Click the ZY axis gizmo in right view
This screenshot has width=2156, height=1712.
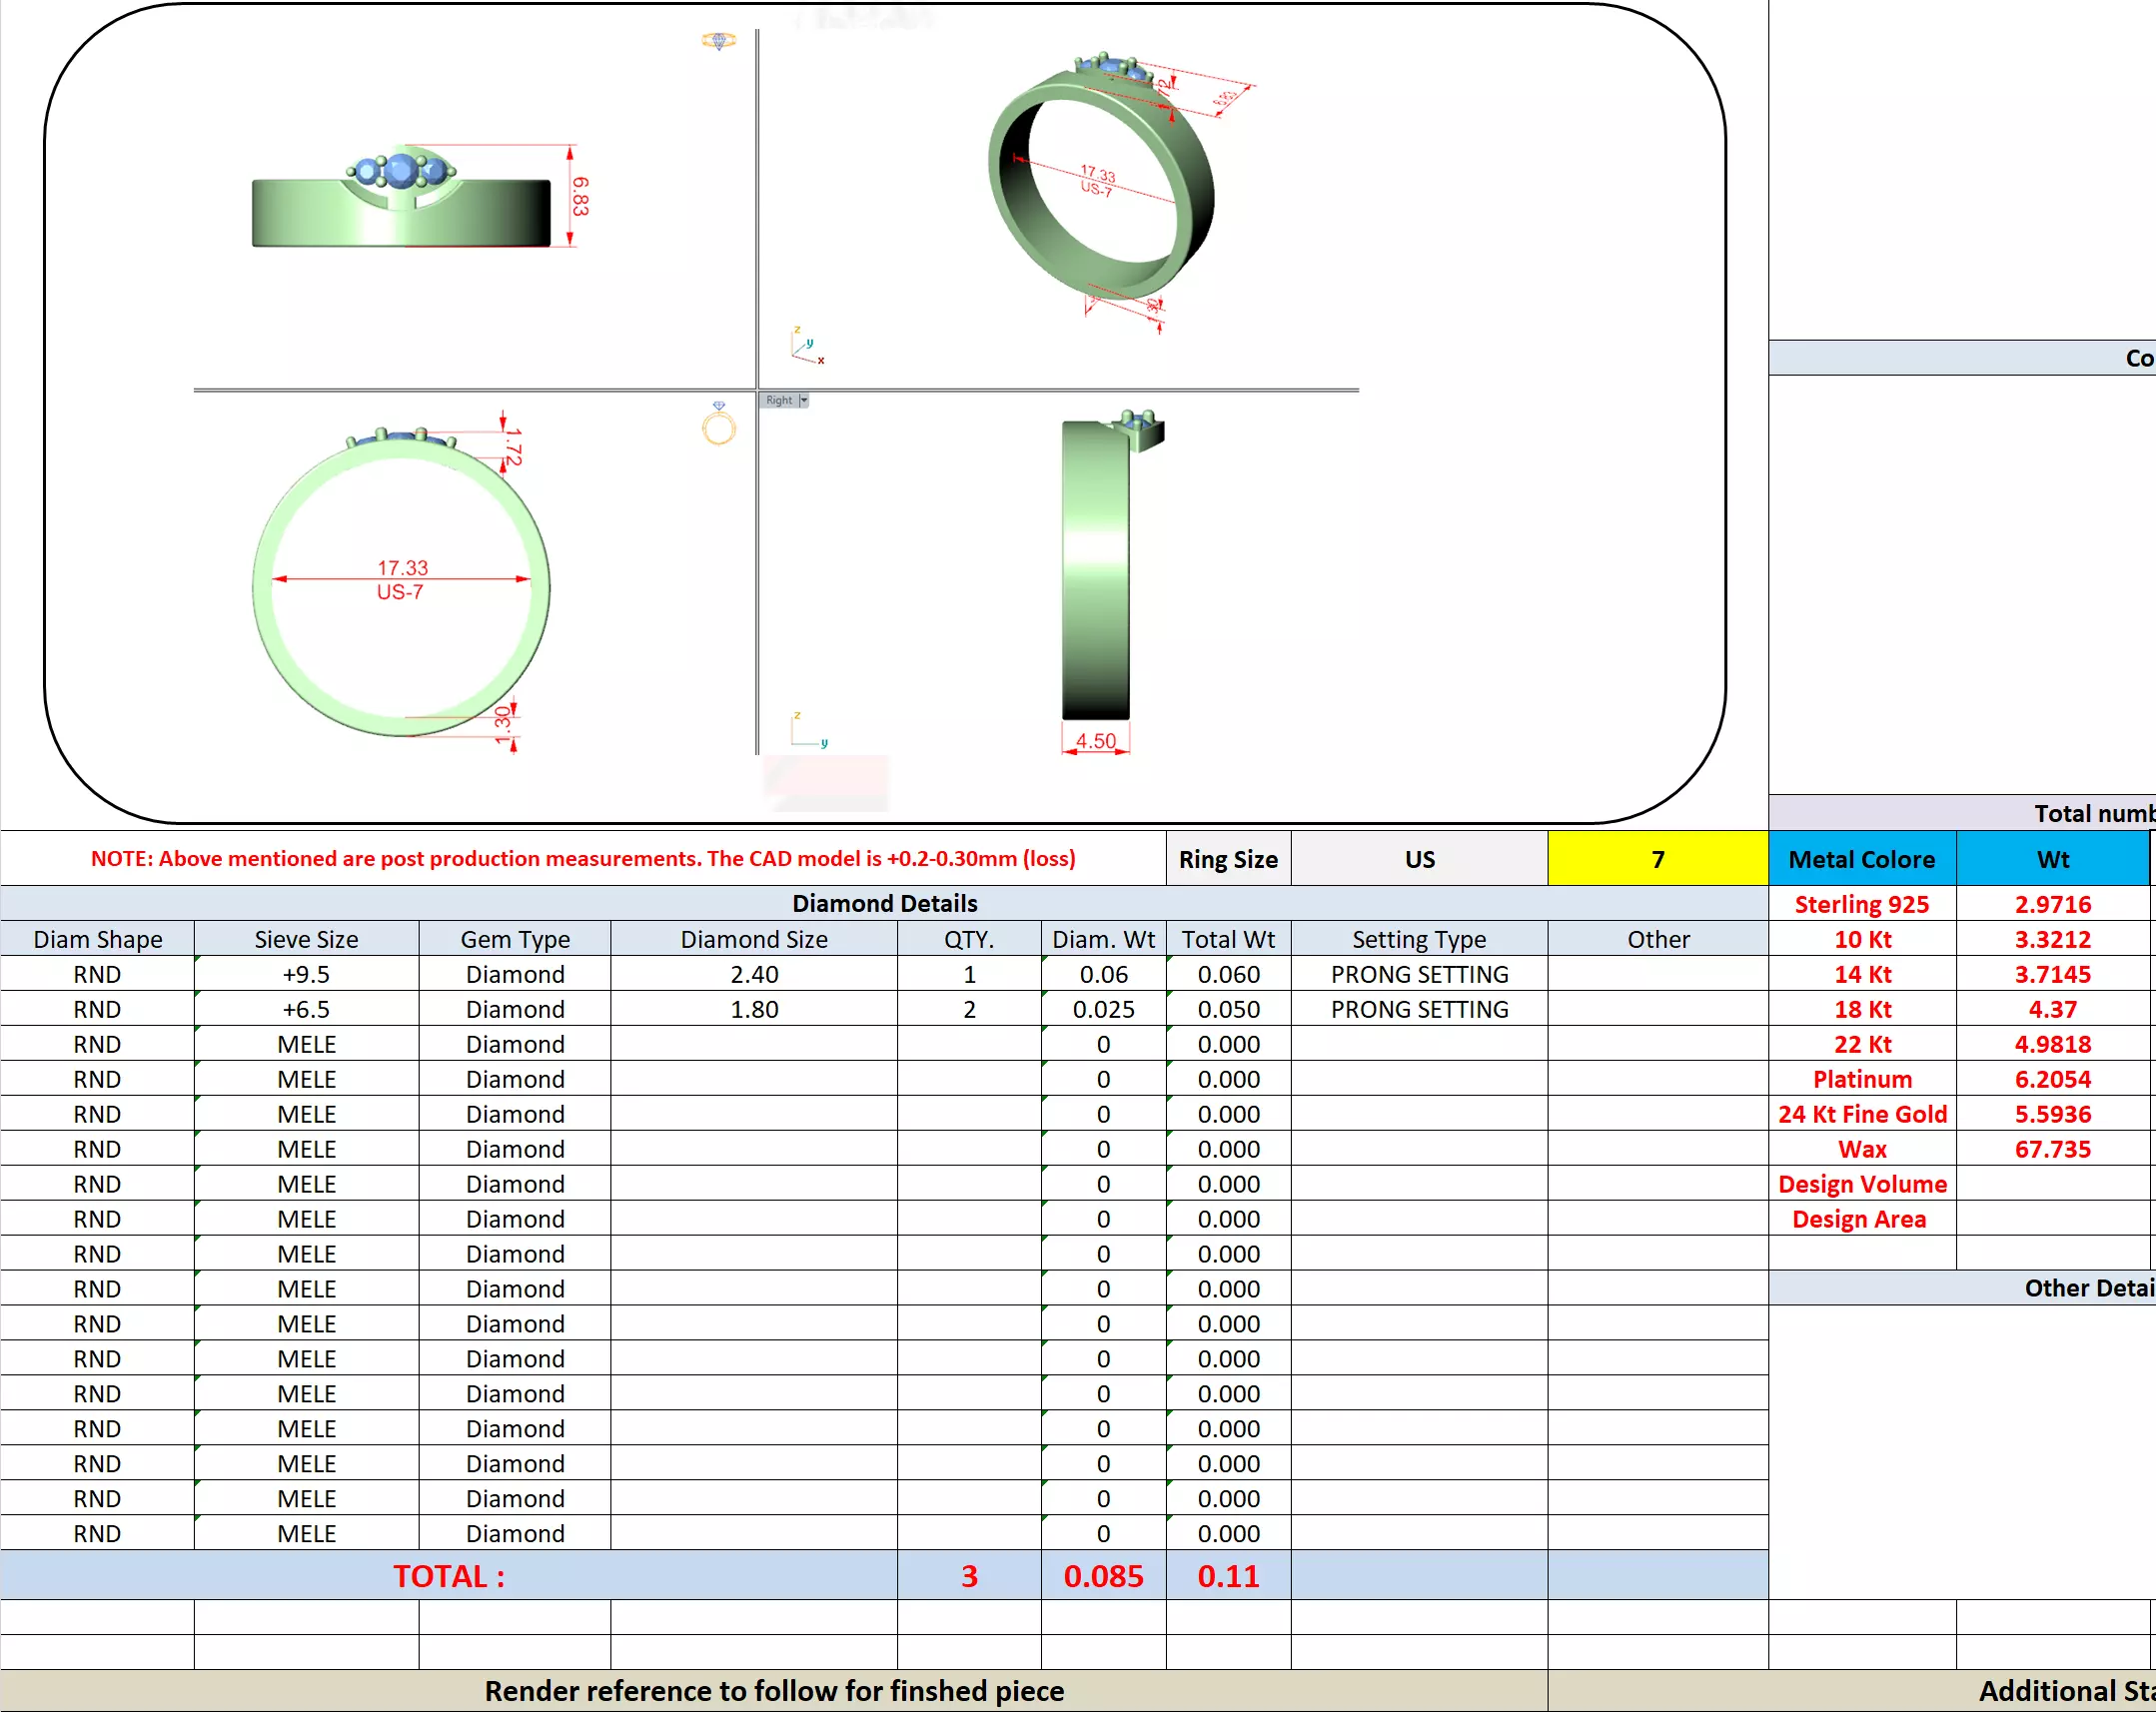coord(808,731)
